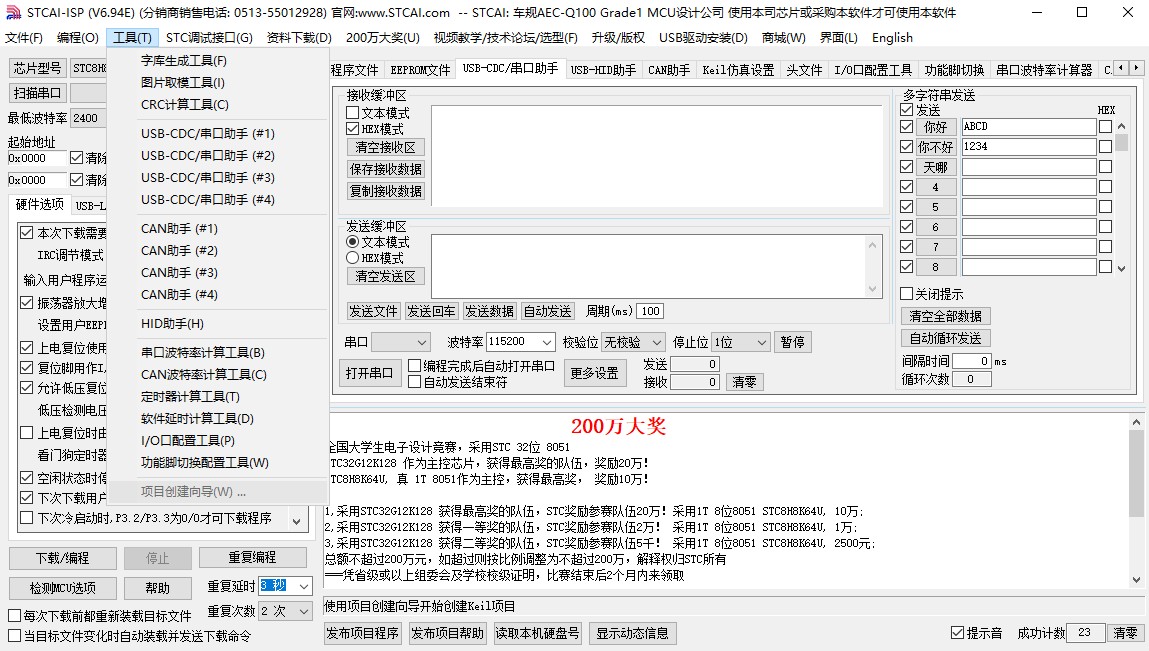Open the 串口 port dropdown
The width and height of the screenshot is (1149, 651).
[x=401, y=342]
